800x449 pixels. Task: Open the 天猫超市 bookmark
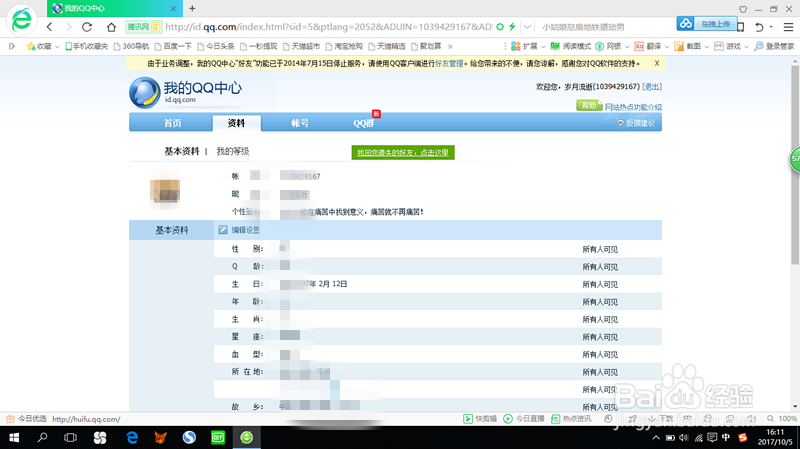pyautogui.click(x=301, y=46)
